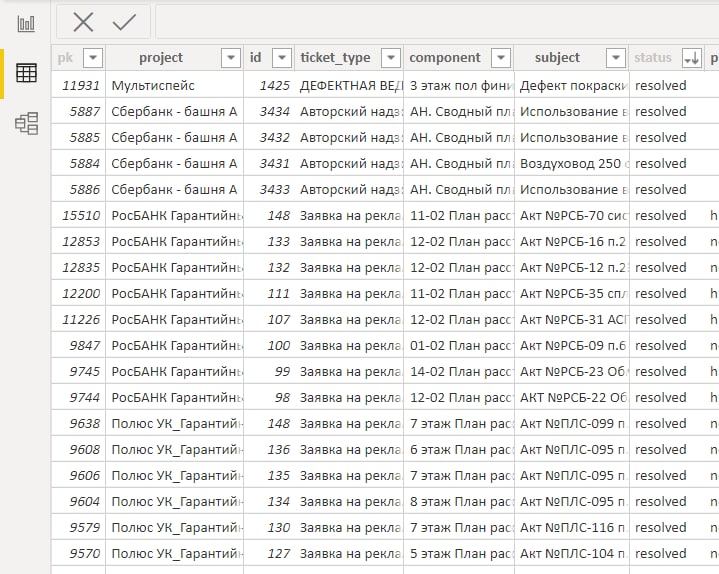Viewport: 719px width, 574px height.
Task: Open the component column filter dropdown
Action: click(501, 58)
